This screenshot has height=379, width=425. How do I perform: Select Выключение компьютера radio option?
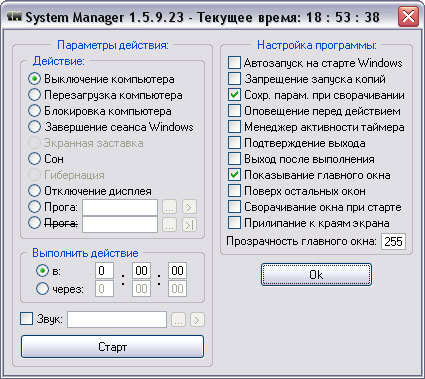(34, 79)
